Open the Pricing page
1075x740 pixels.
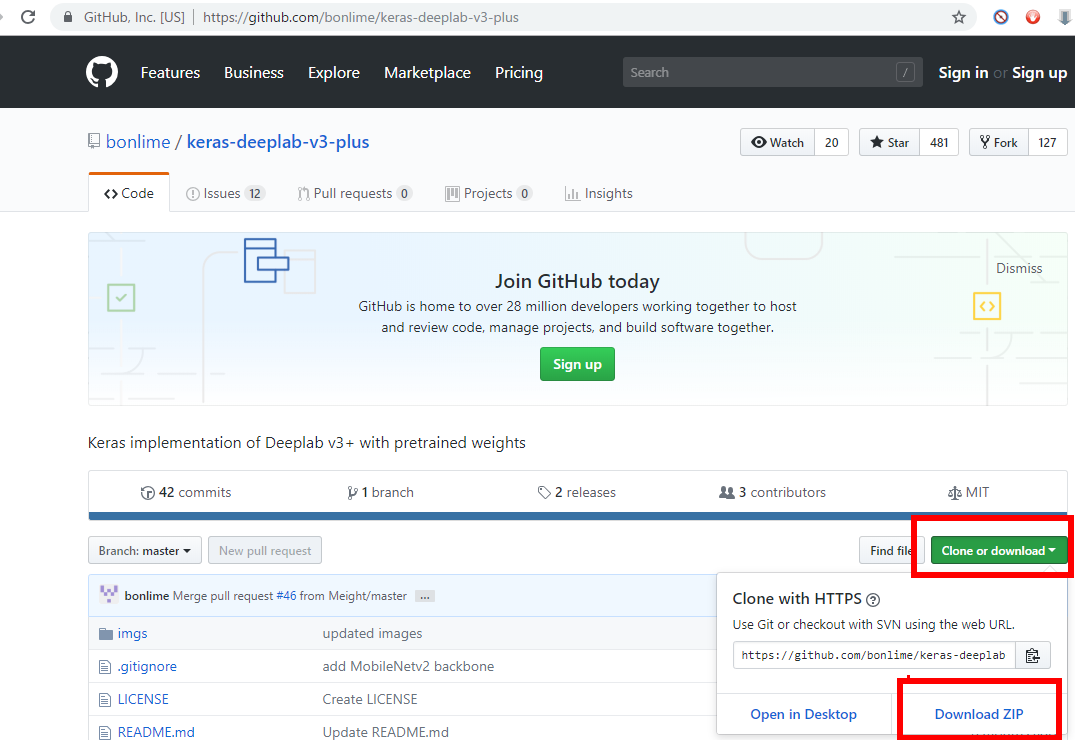click(519, 73)
